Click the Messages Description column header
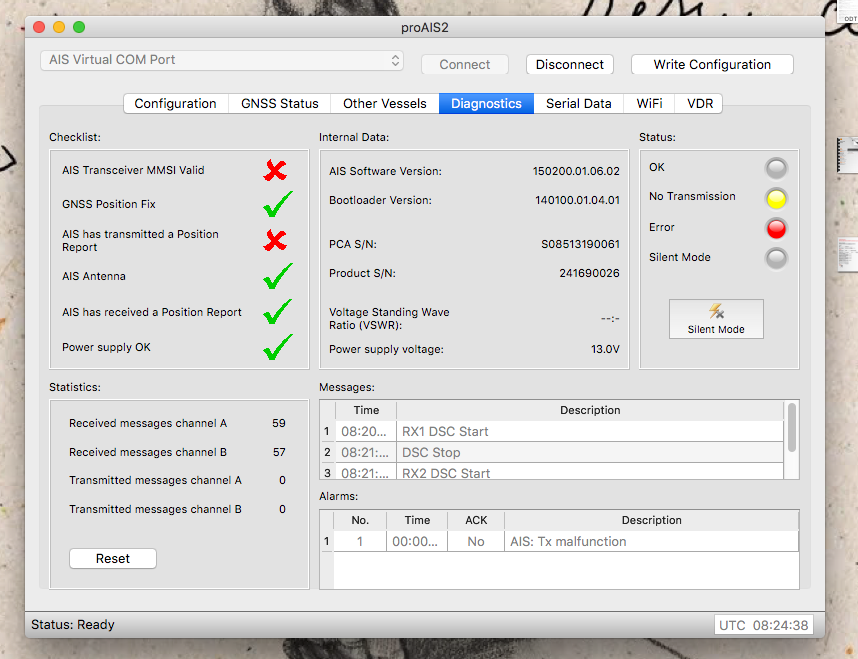Viewport: 858px width, 659px height. pyautogui.click(x=590, y=410)
